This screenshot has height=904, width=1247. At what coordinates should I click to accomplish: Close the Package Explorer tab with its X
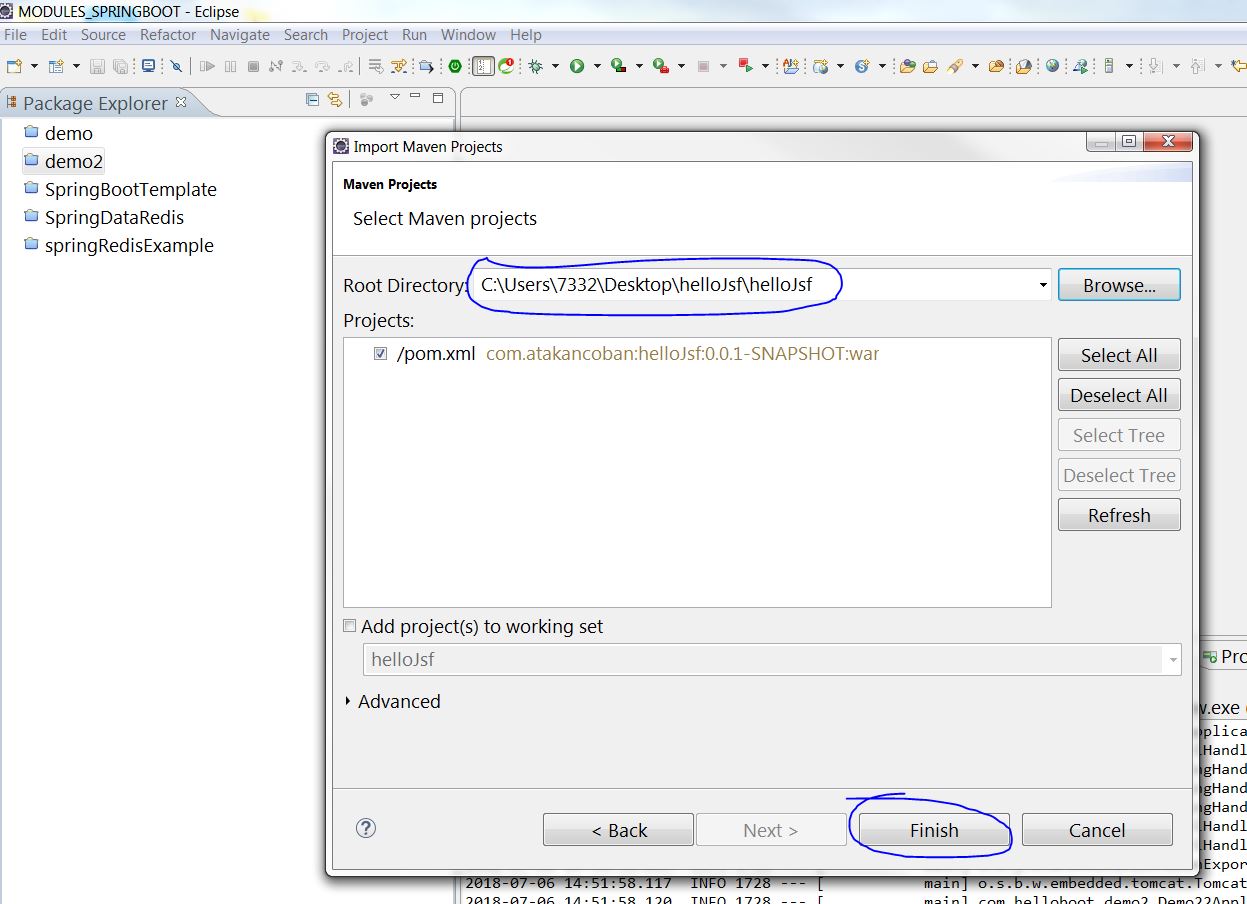pyautogui.click(x=181, y=102)
